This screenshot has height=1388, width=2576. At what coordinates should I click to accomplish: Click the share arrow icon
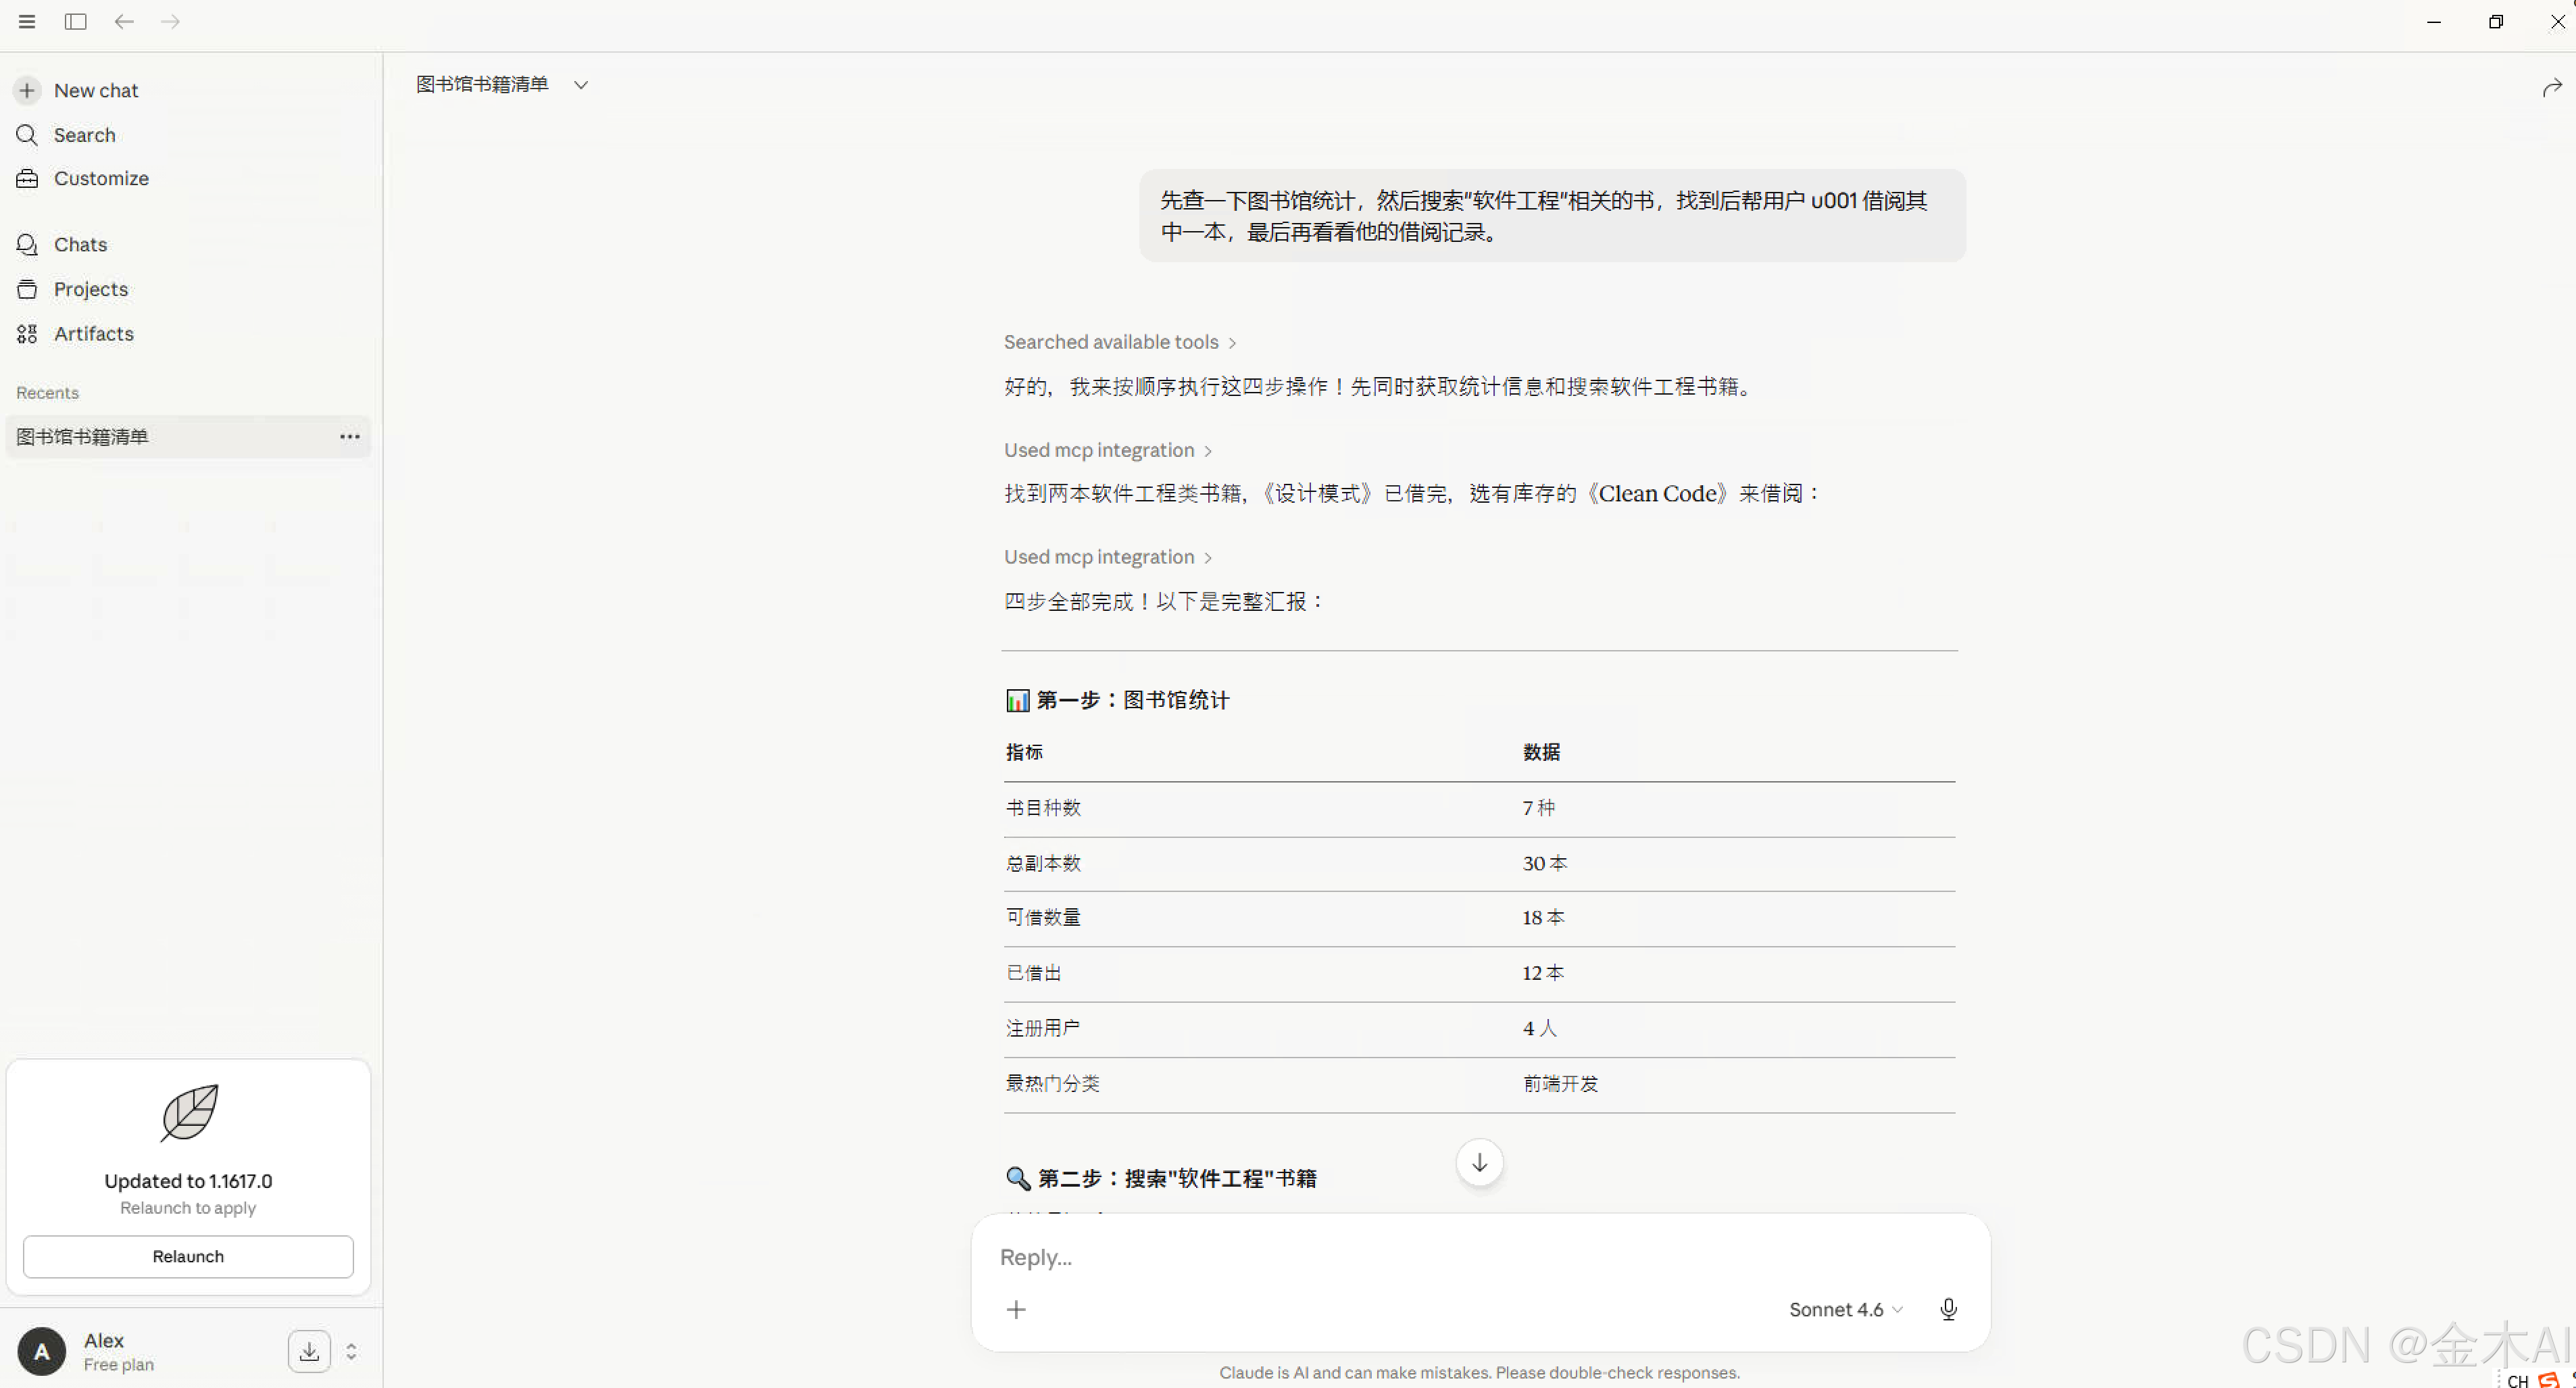point(2551,88)
